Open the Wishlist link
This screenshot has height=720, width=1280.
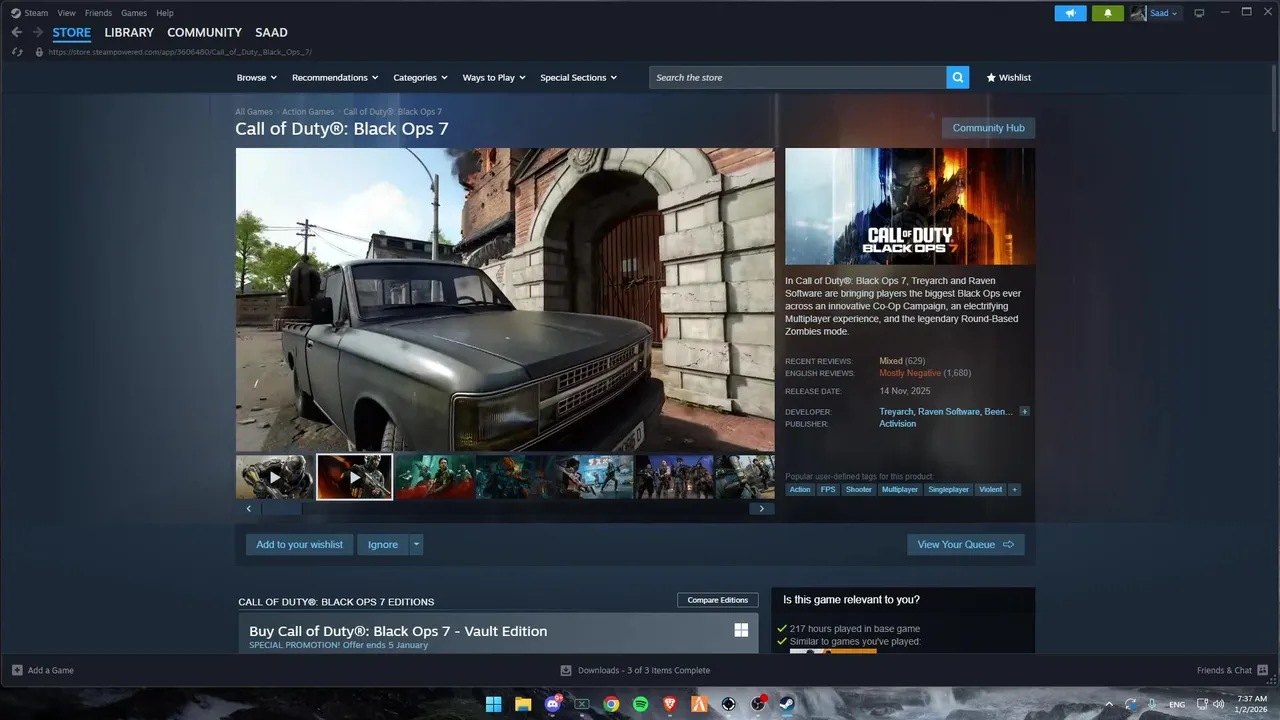(x=1008, y=78)
